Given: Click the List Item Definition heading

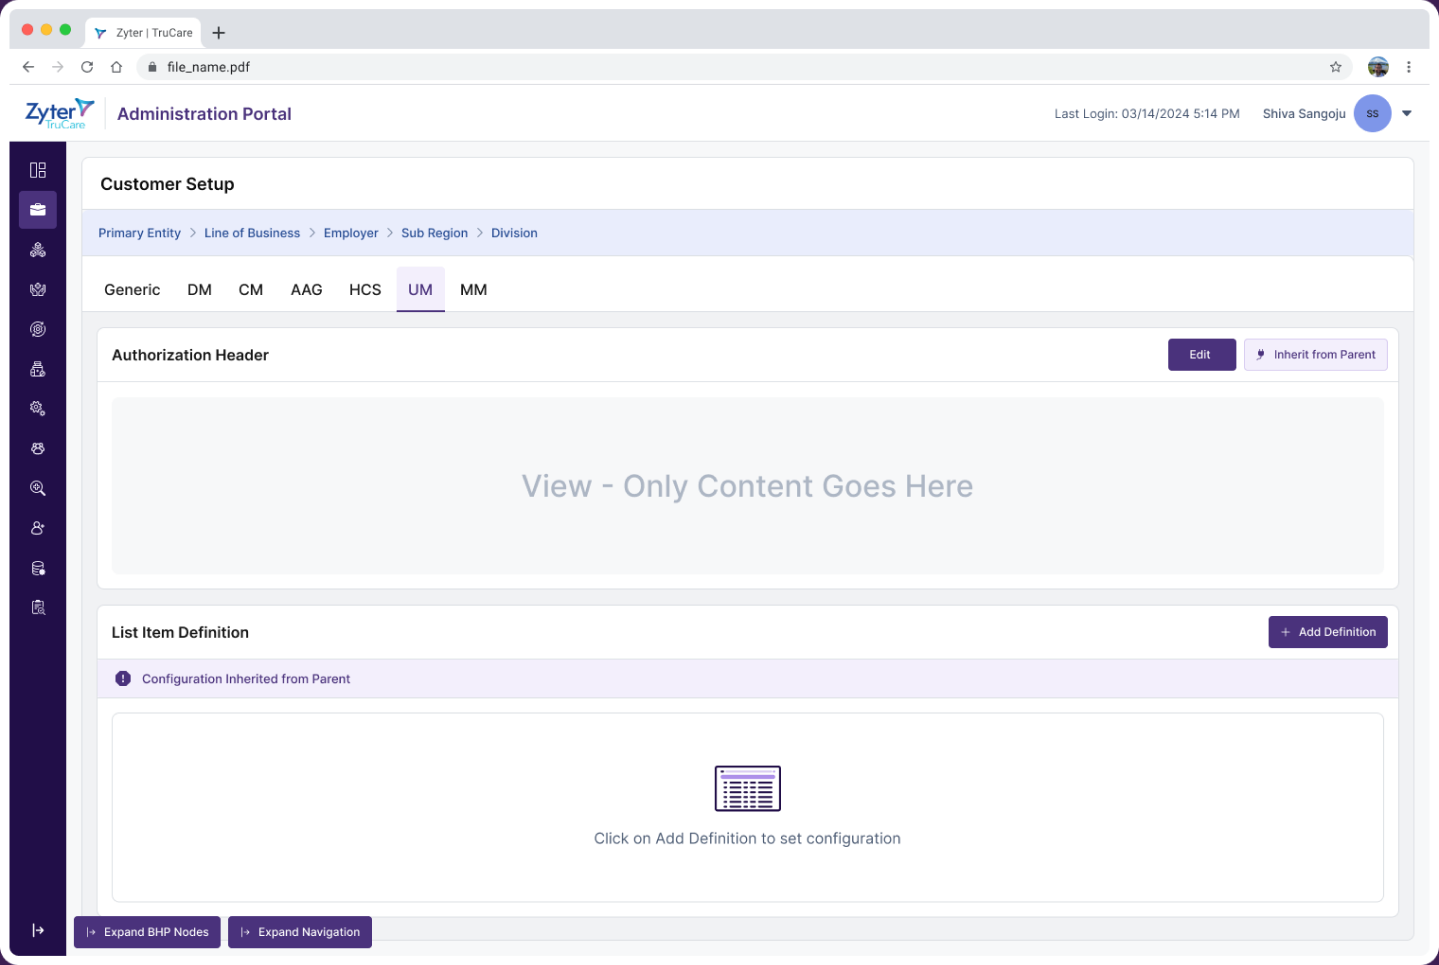Looking at the screenshot, I should click(x=180, y=632).
